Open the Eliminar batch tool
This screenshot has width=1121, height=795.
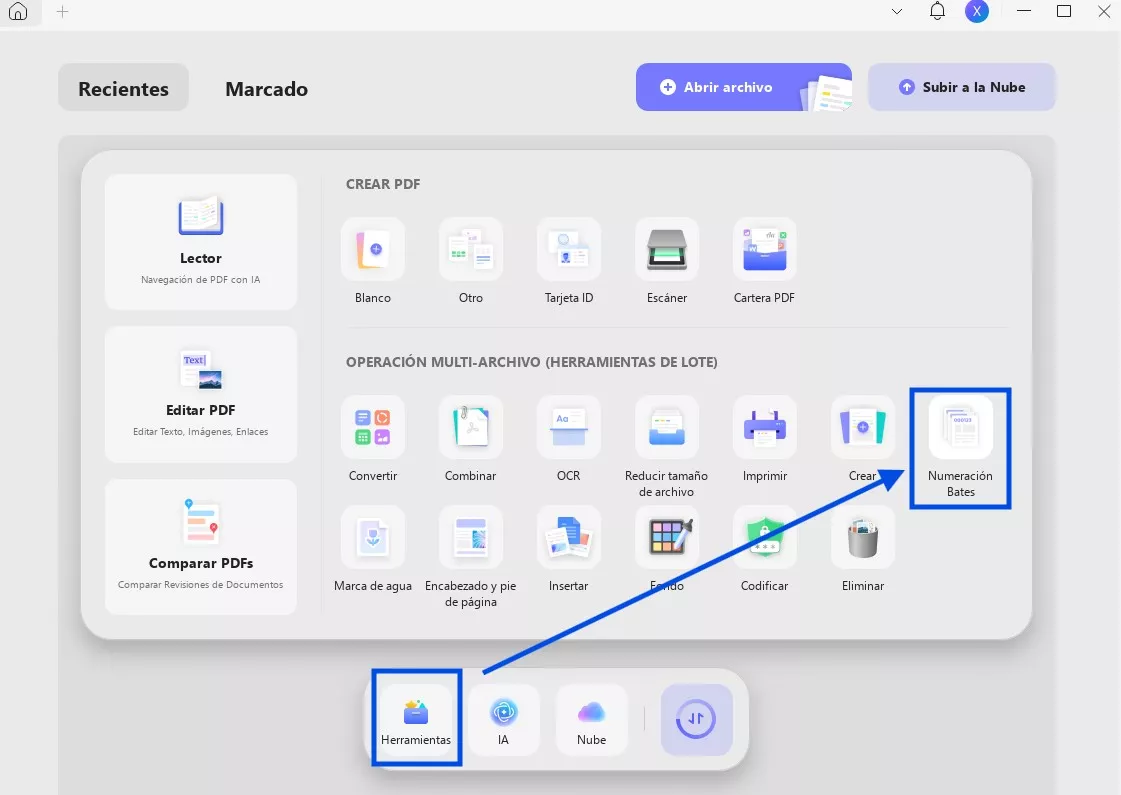[x=862, y=538]
